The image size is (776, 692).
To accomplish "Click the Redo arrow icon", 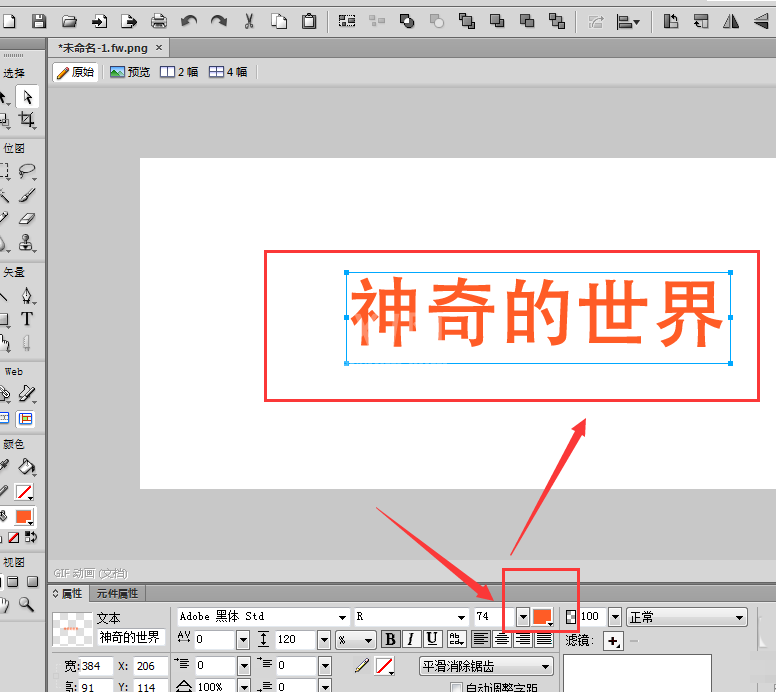I will point(219,21).
